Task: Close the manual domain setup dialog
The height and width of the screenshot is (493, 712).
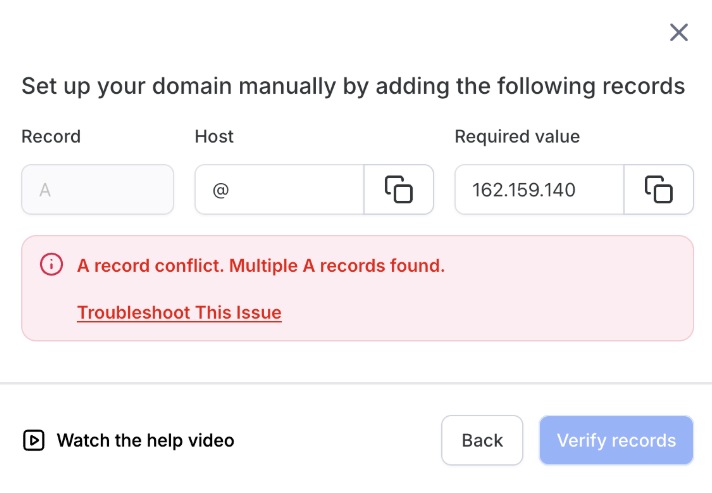Action: click(679, 33)
